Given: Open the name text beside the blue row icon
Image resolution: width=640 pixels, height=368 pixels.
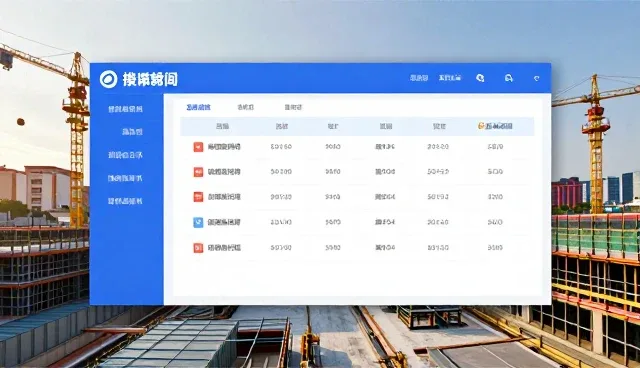Looking at the screenshot, I should (224, 222).
